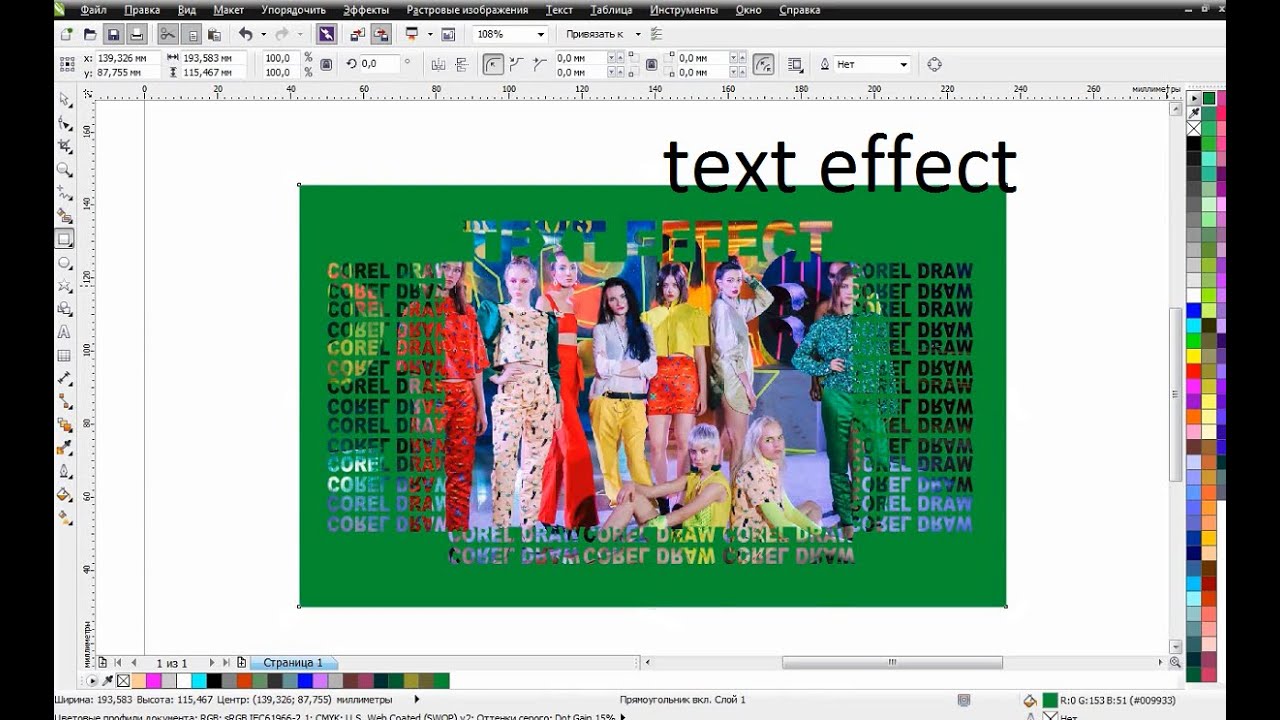This screenshot has width=1280, height=720.
Task: Open the Справка menu
Action: (x=798, y=9)
